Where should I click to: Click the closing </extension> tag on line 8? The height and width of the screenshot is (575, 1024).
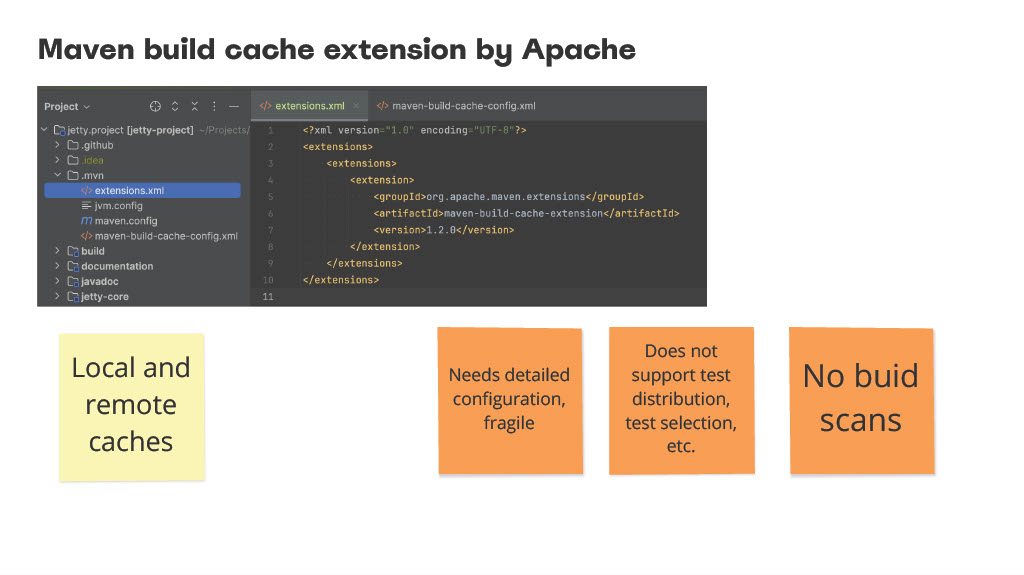(385, 246)
